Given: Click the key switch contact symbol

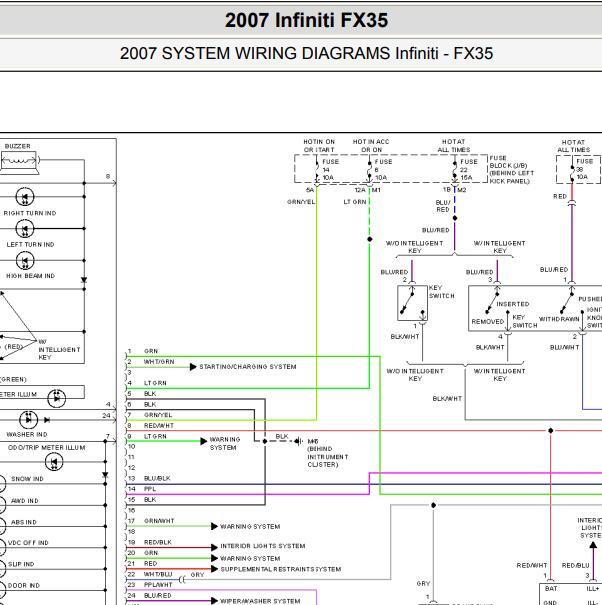Looking at the screenshot, I should tap(412, 303).
